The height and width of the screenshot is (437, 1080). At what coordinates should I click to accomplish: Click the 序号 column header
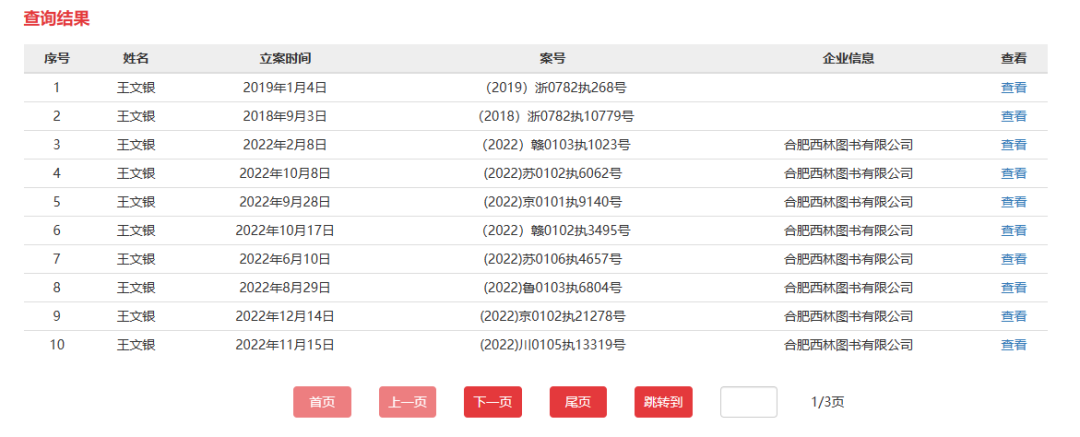tap(56, 58)
